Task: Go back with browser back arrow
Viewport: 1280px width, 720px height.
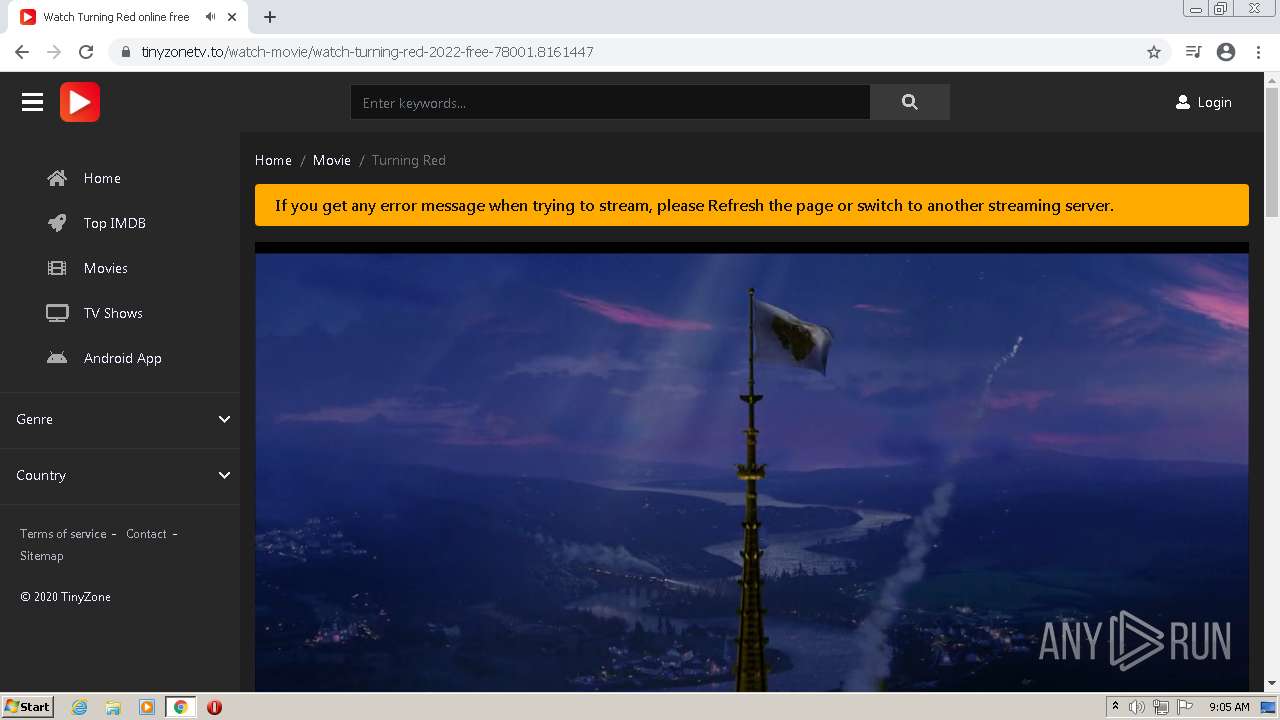Action: [x=22, y=52]
